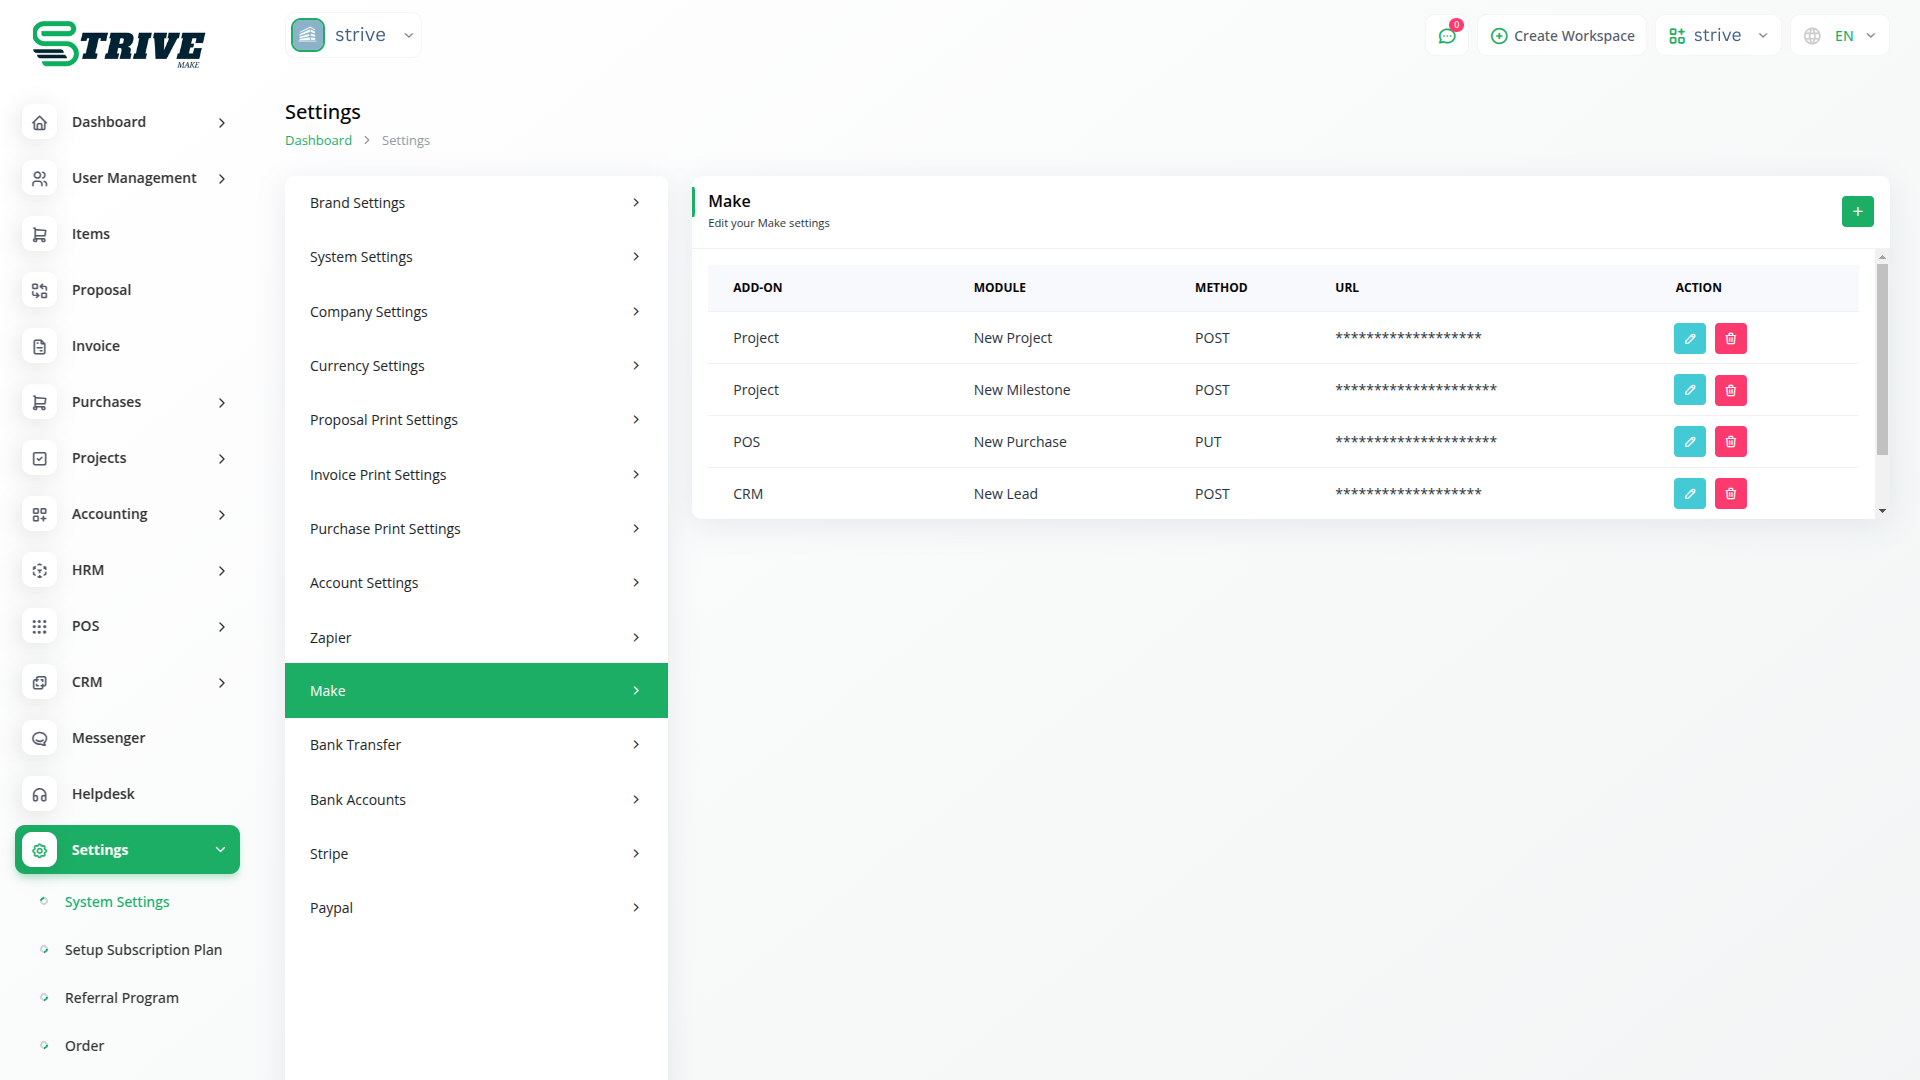The height and width of the screenshot is (1080, 1920).
Task: Open the Stripe settings section
Action: click(475, 853)
